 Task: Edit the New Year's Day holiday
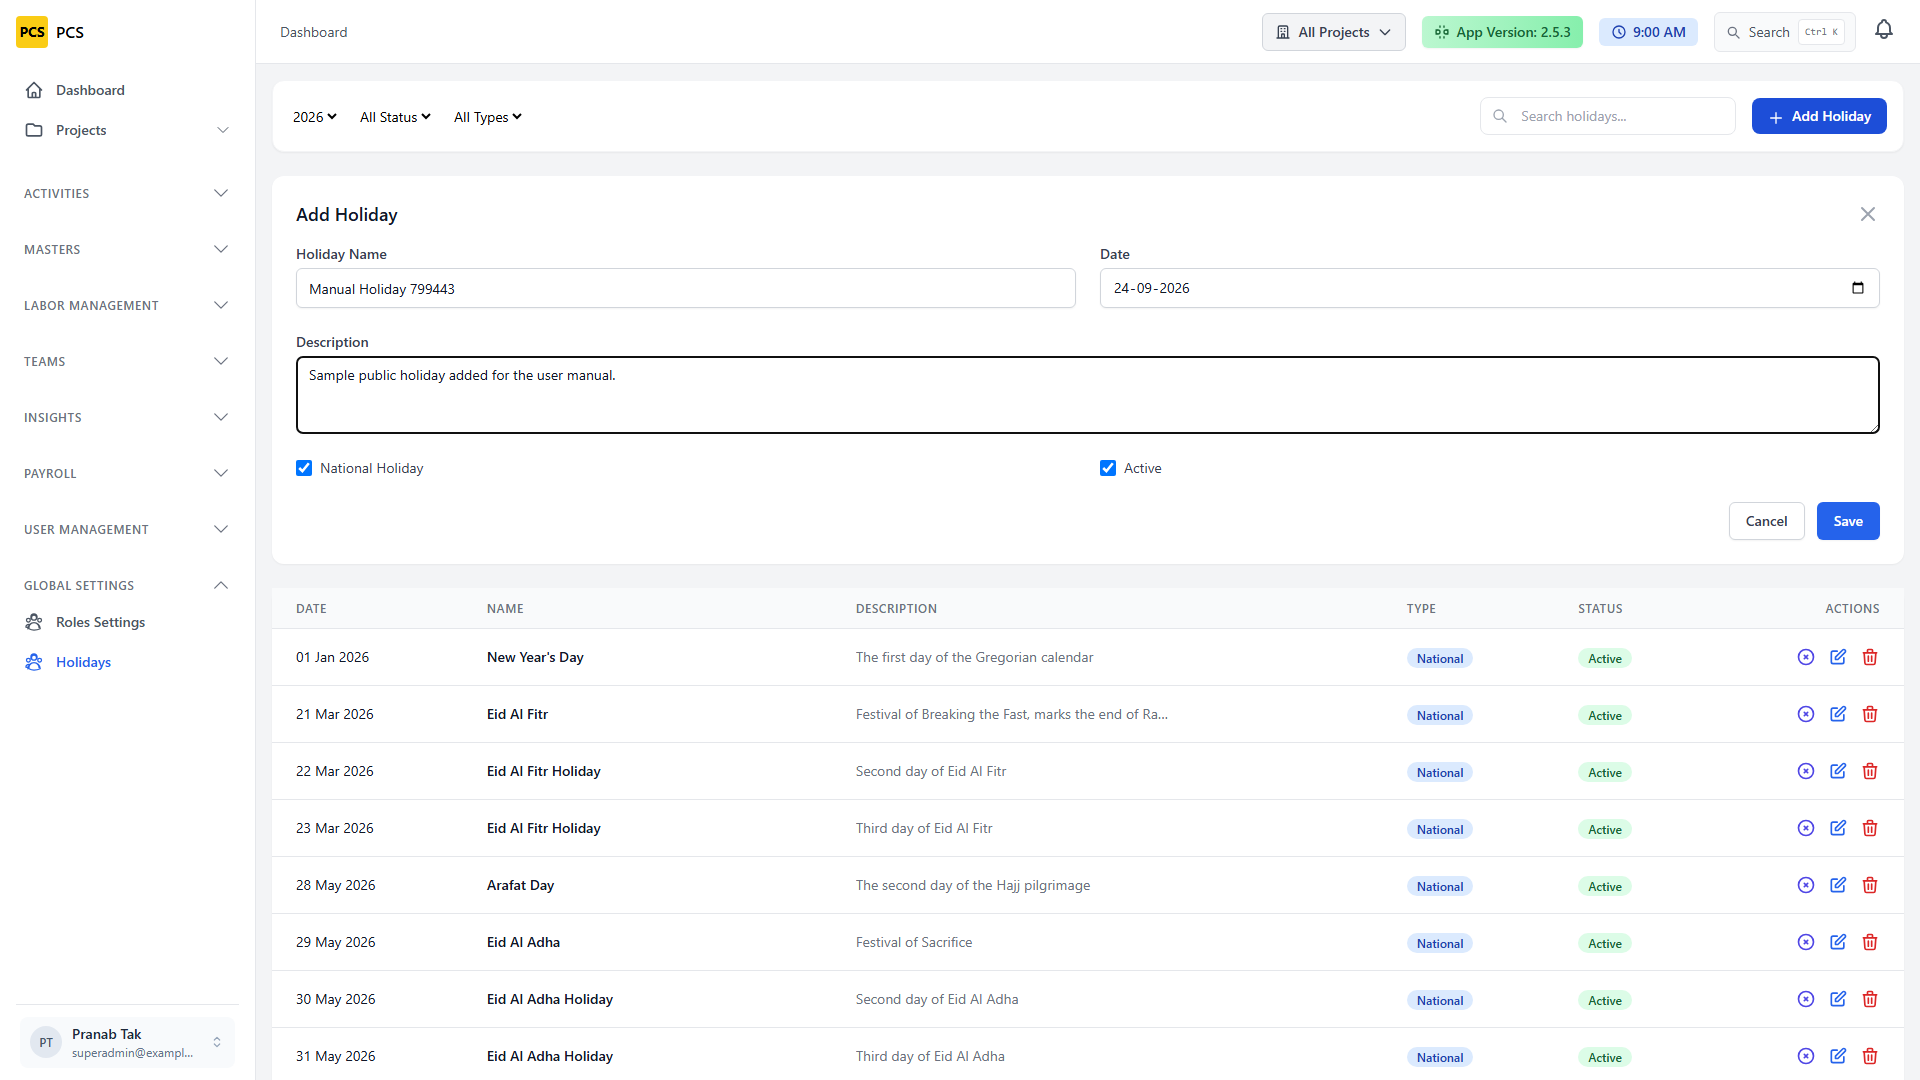coord(1838,657)
